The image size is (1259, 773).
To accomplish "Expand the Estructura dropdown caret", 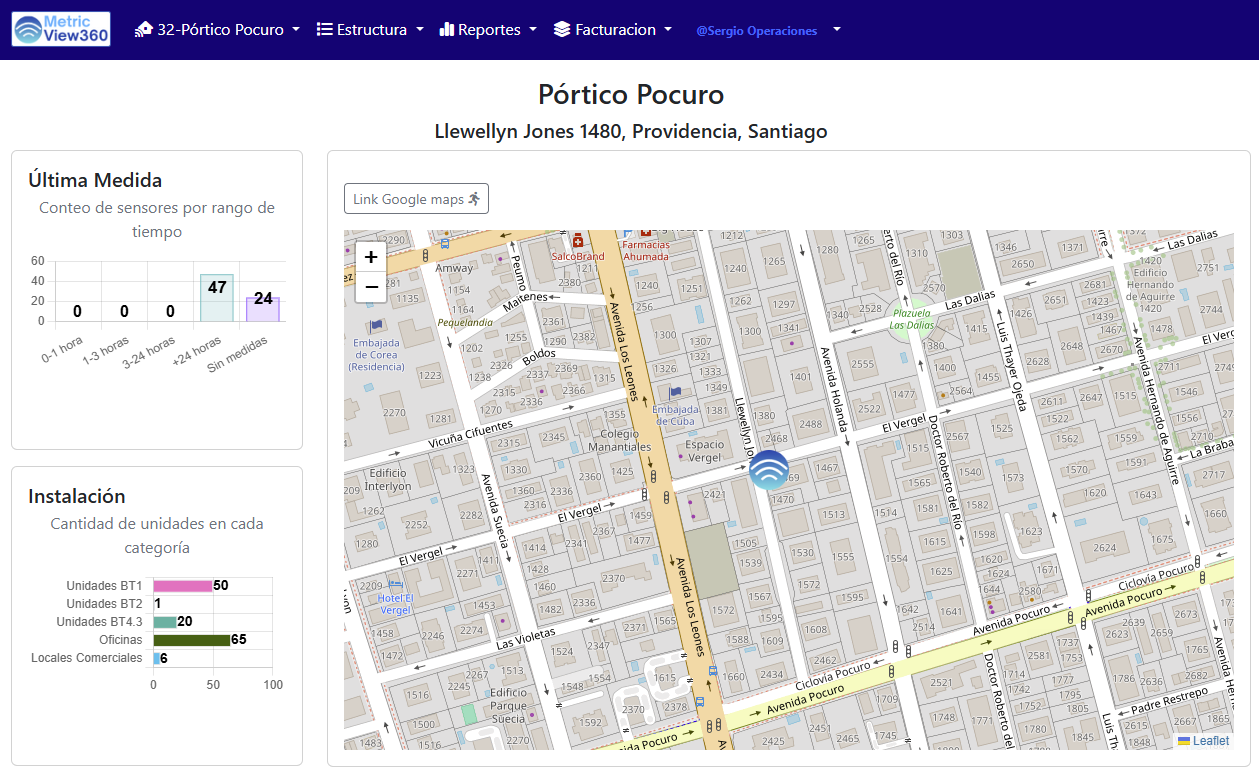I will pos(420,30).
